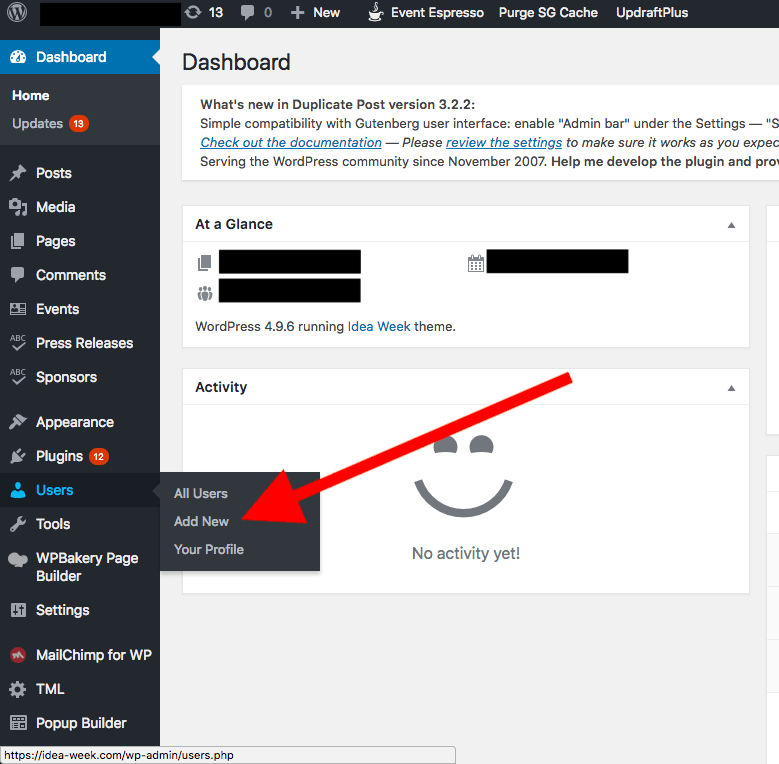Screen dimensions: 779x764
Task: Open the Home submenu item
Action: tap(31, 95)
